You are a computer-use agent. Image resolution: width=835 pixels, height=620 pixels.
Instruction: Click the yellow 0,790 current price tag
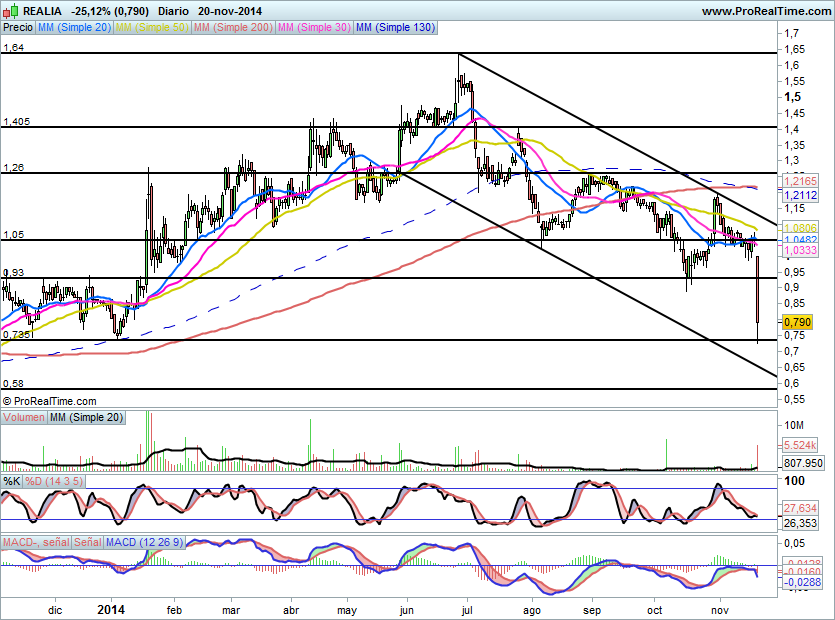coord(796,322)
